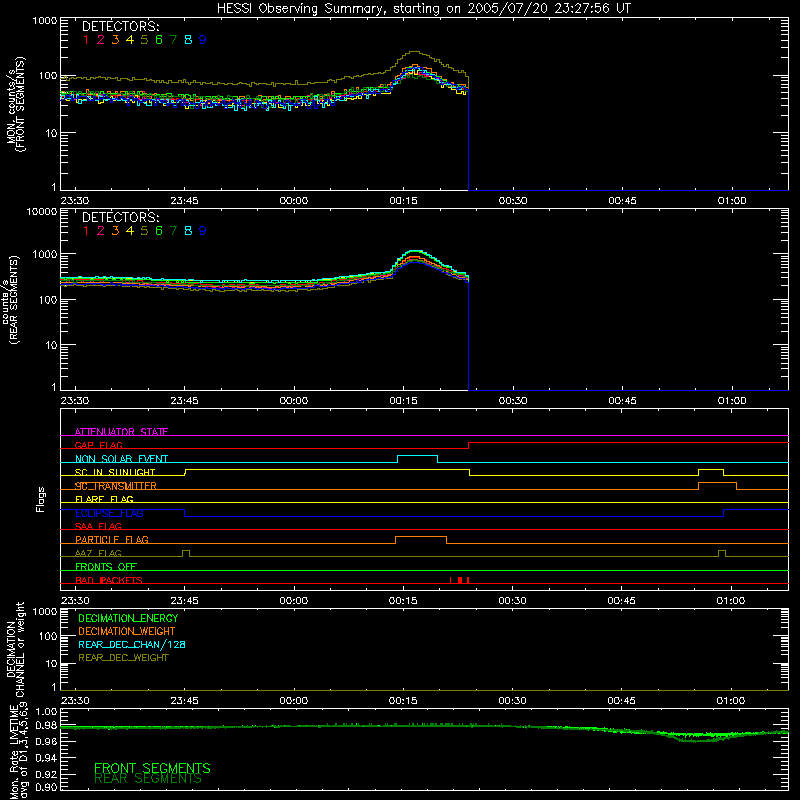
Task: Click the ATTENUATOR_STATE flag label
Action: click(x=121, y=432)
